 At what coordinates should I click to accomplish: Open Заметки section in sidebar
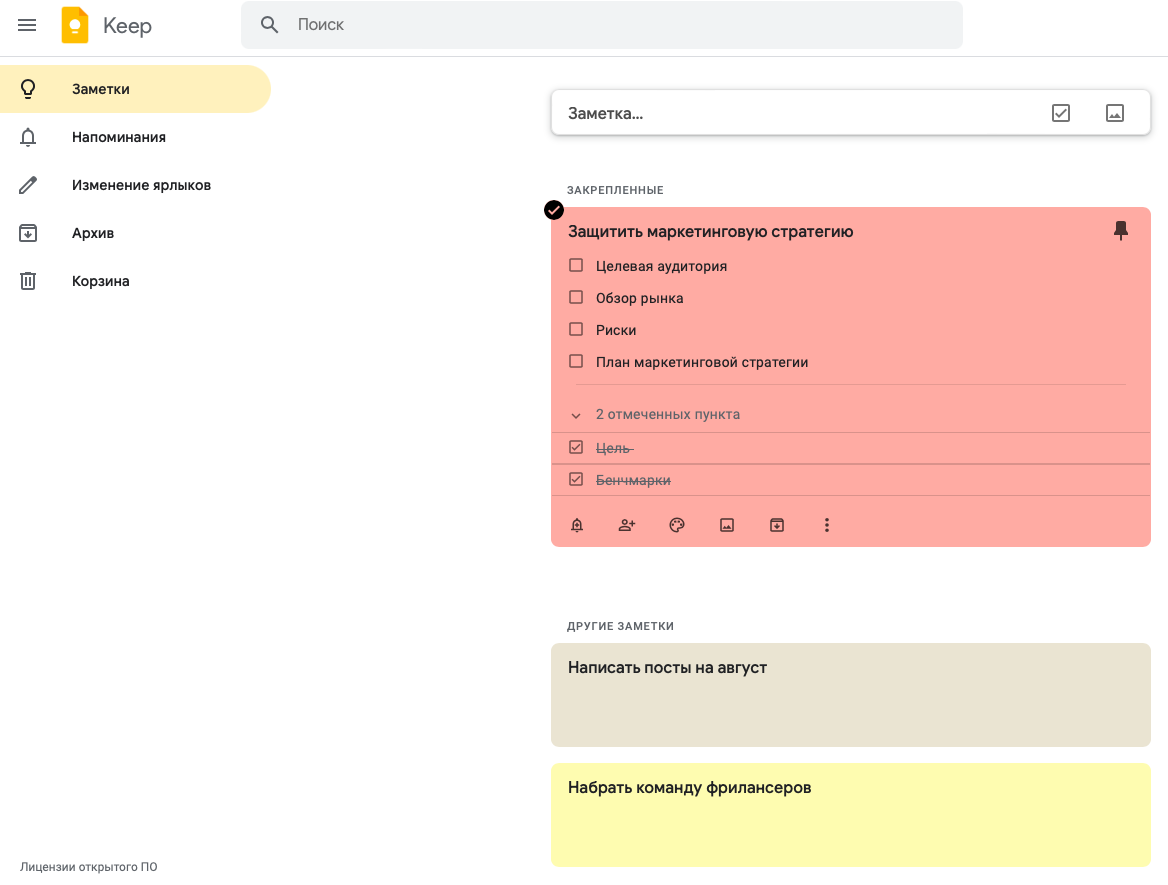[135, 89]
